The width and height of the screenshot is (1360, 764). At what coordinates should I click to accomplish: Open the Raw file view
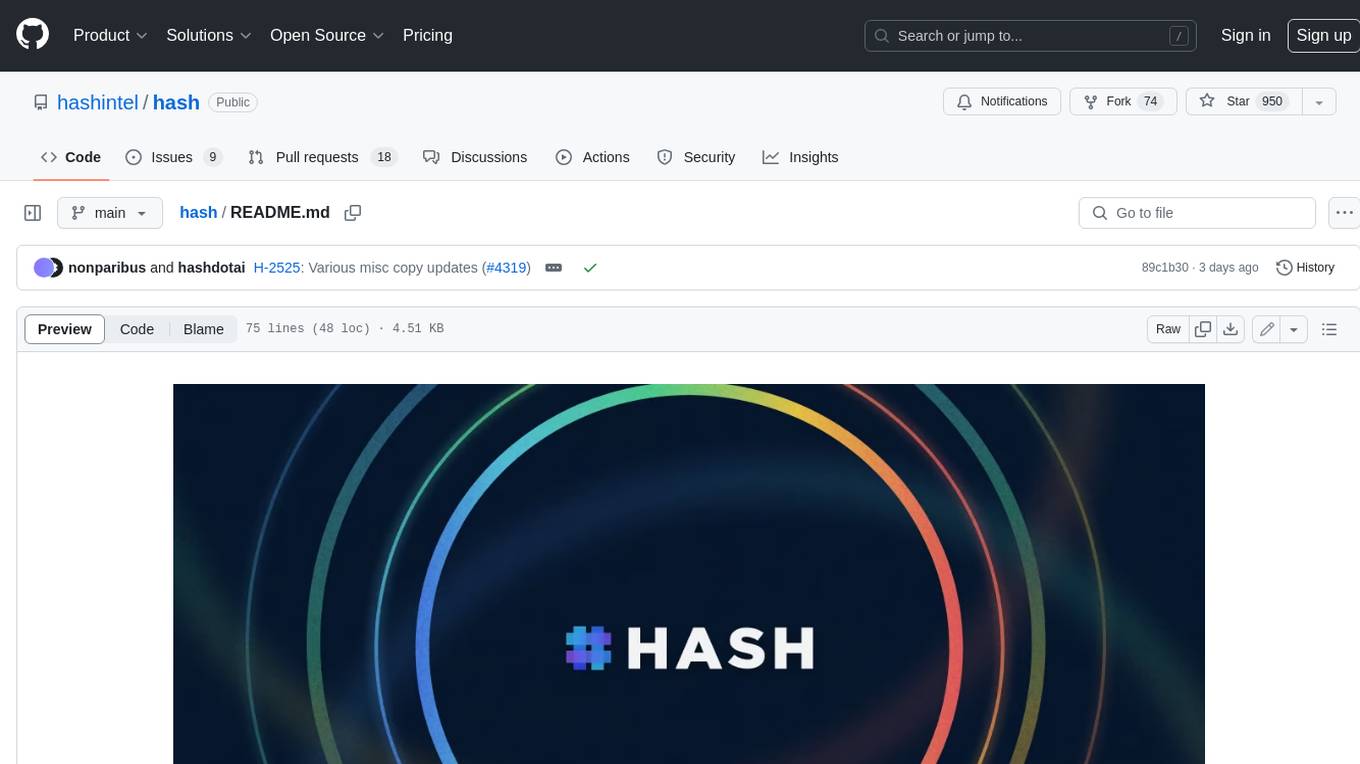1168,329
